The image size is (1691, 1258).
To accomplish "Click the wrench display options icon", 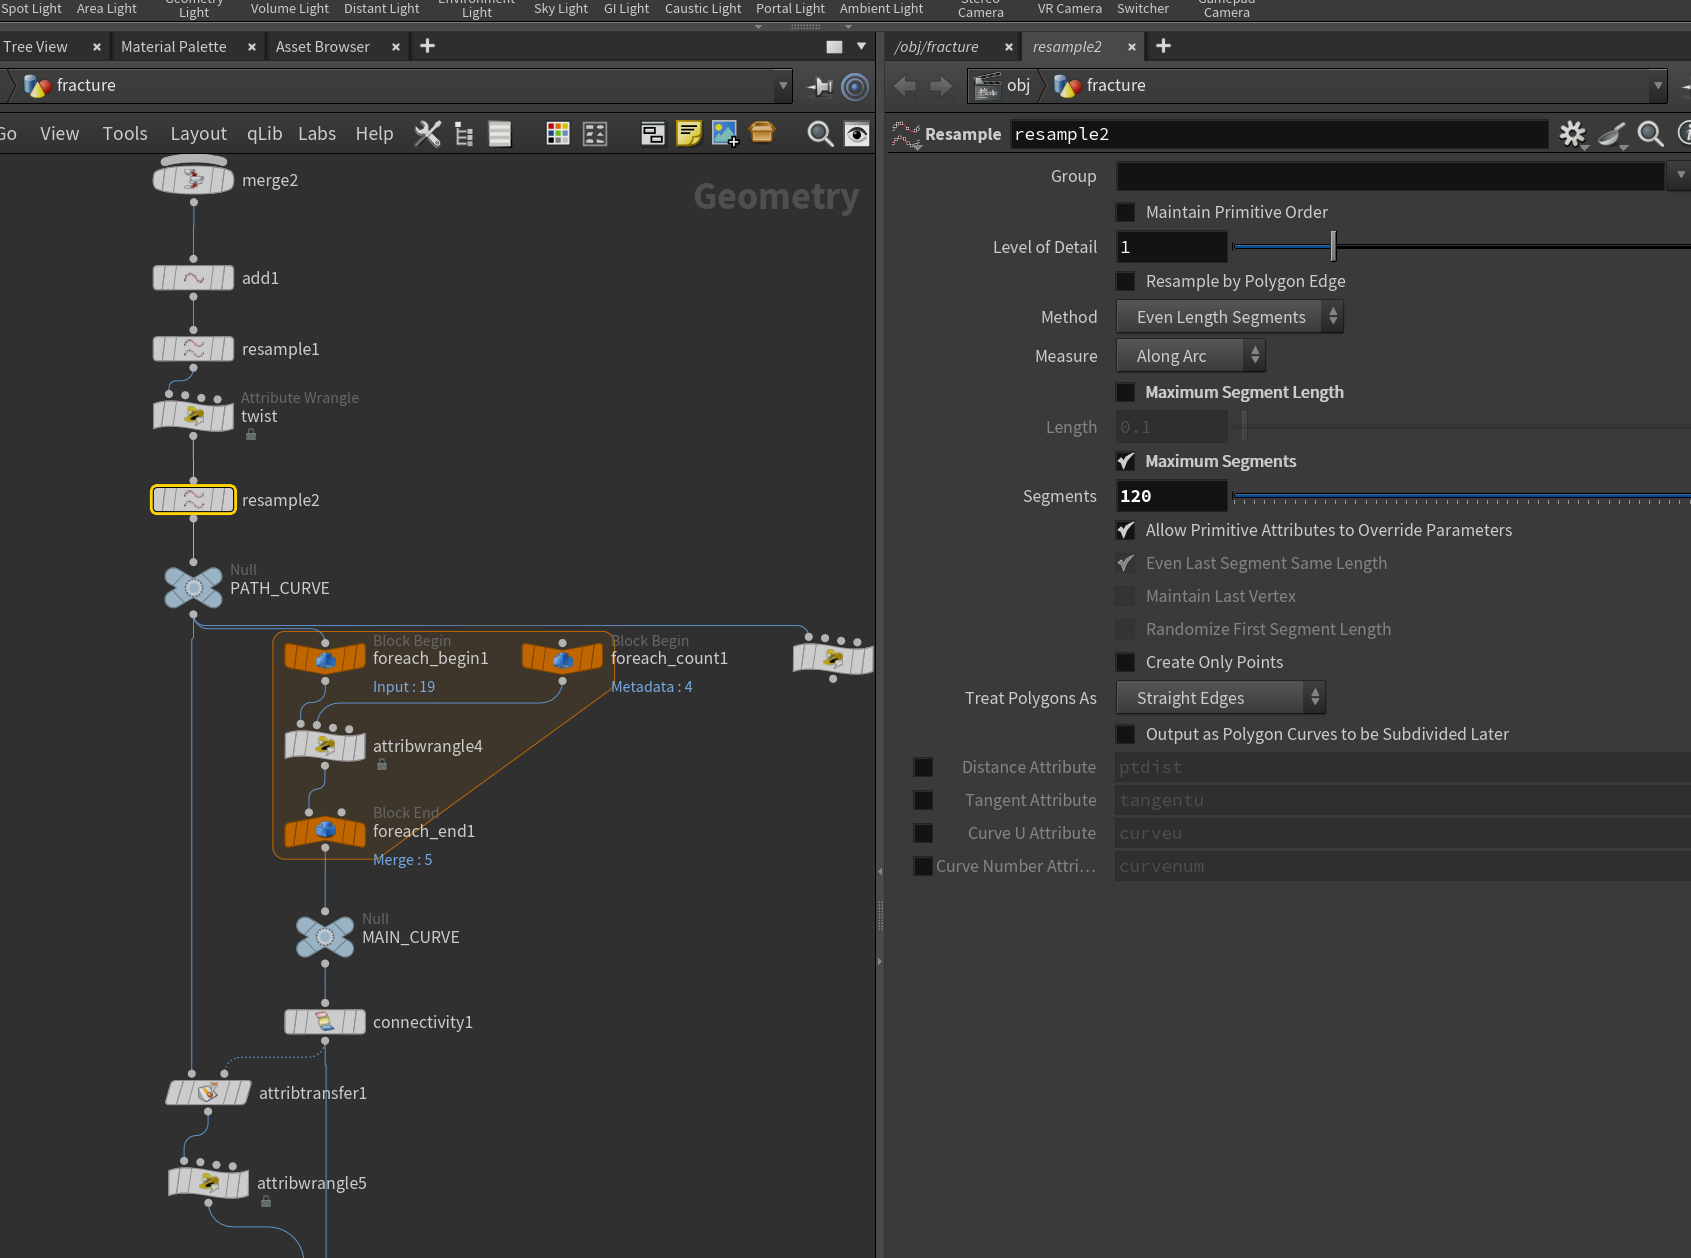I will coord(427,133).
